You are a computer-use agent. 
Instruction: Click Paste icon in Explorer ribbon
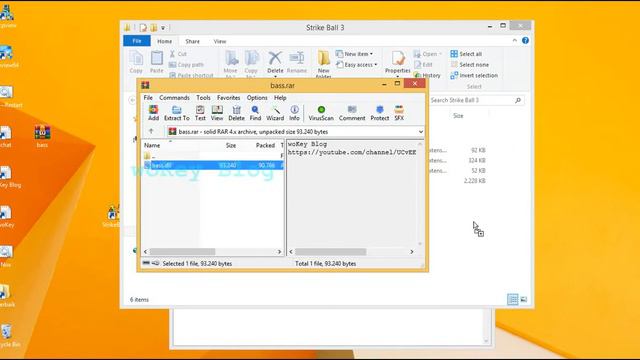tap(156, 62)
